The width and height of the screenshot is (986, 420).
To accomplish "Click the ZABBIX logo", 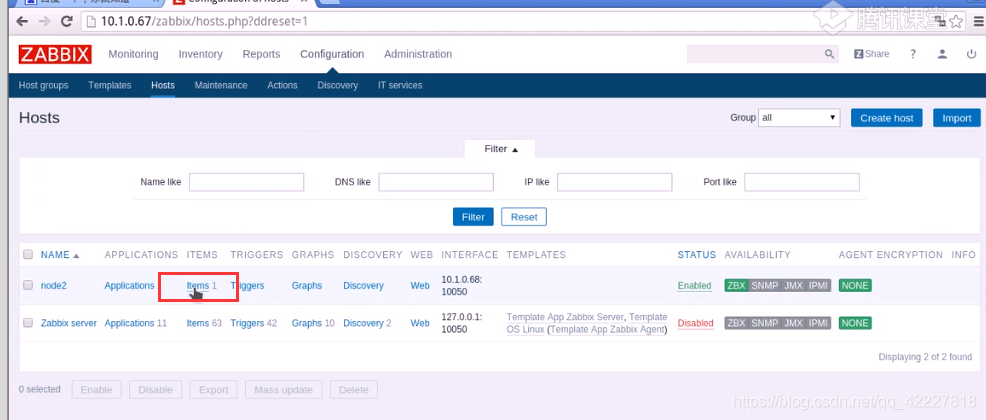I will [55, 54].
